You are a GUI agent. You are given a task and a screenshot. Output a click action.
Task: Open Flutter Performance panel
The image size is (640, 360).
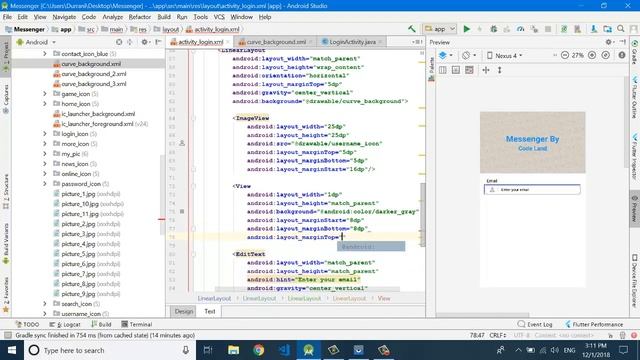pos(594,324)
